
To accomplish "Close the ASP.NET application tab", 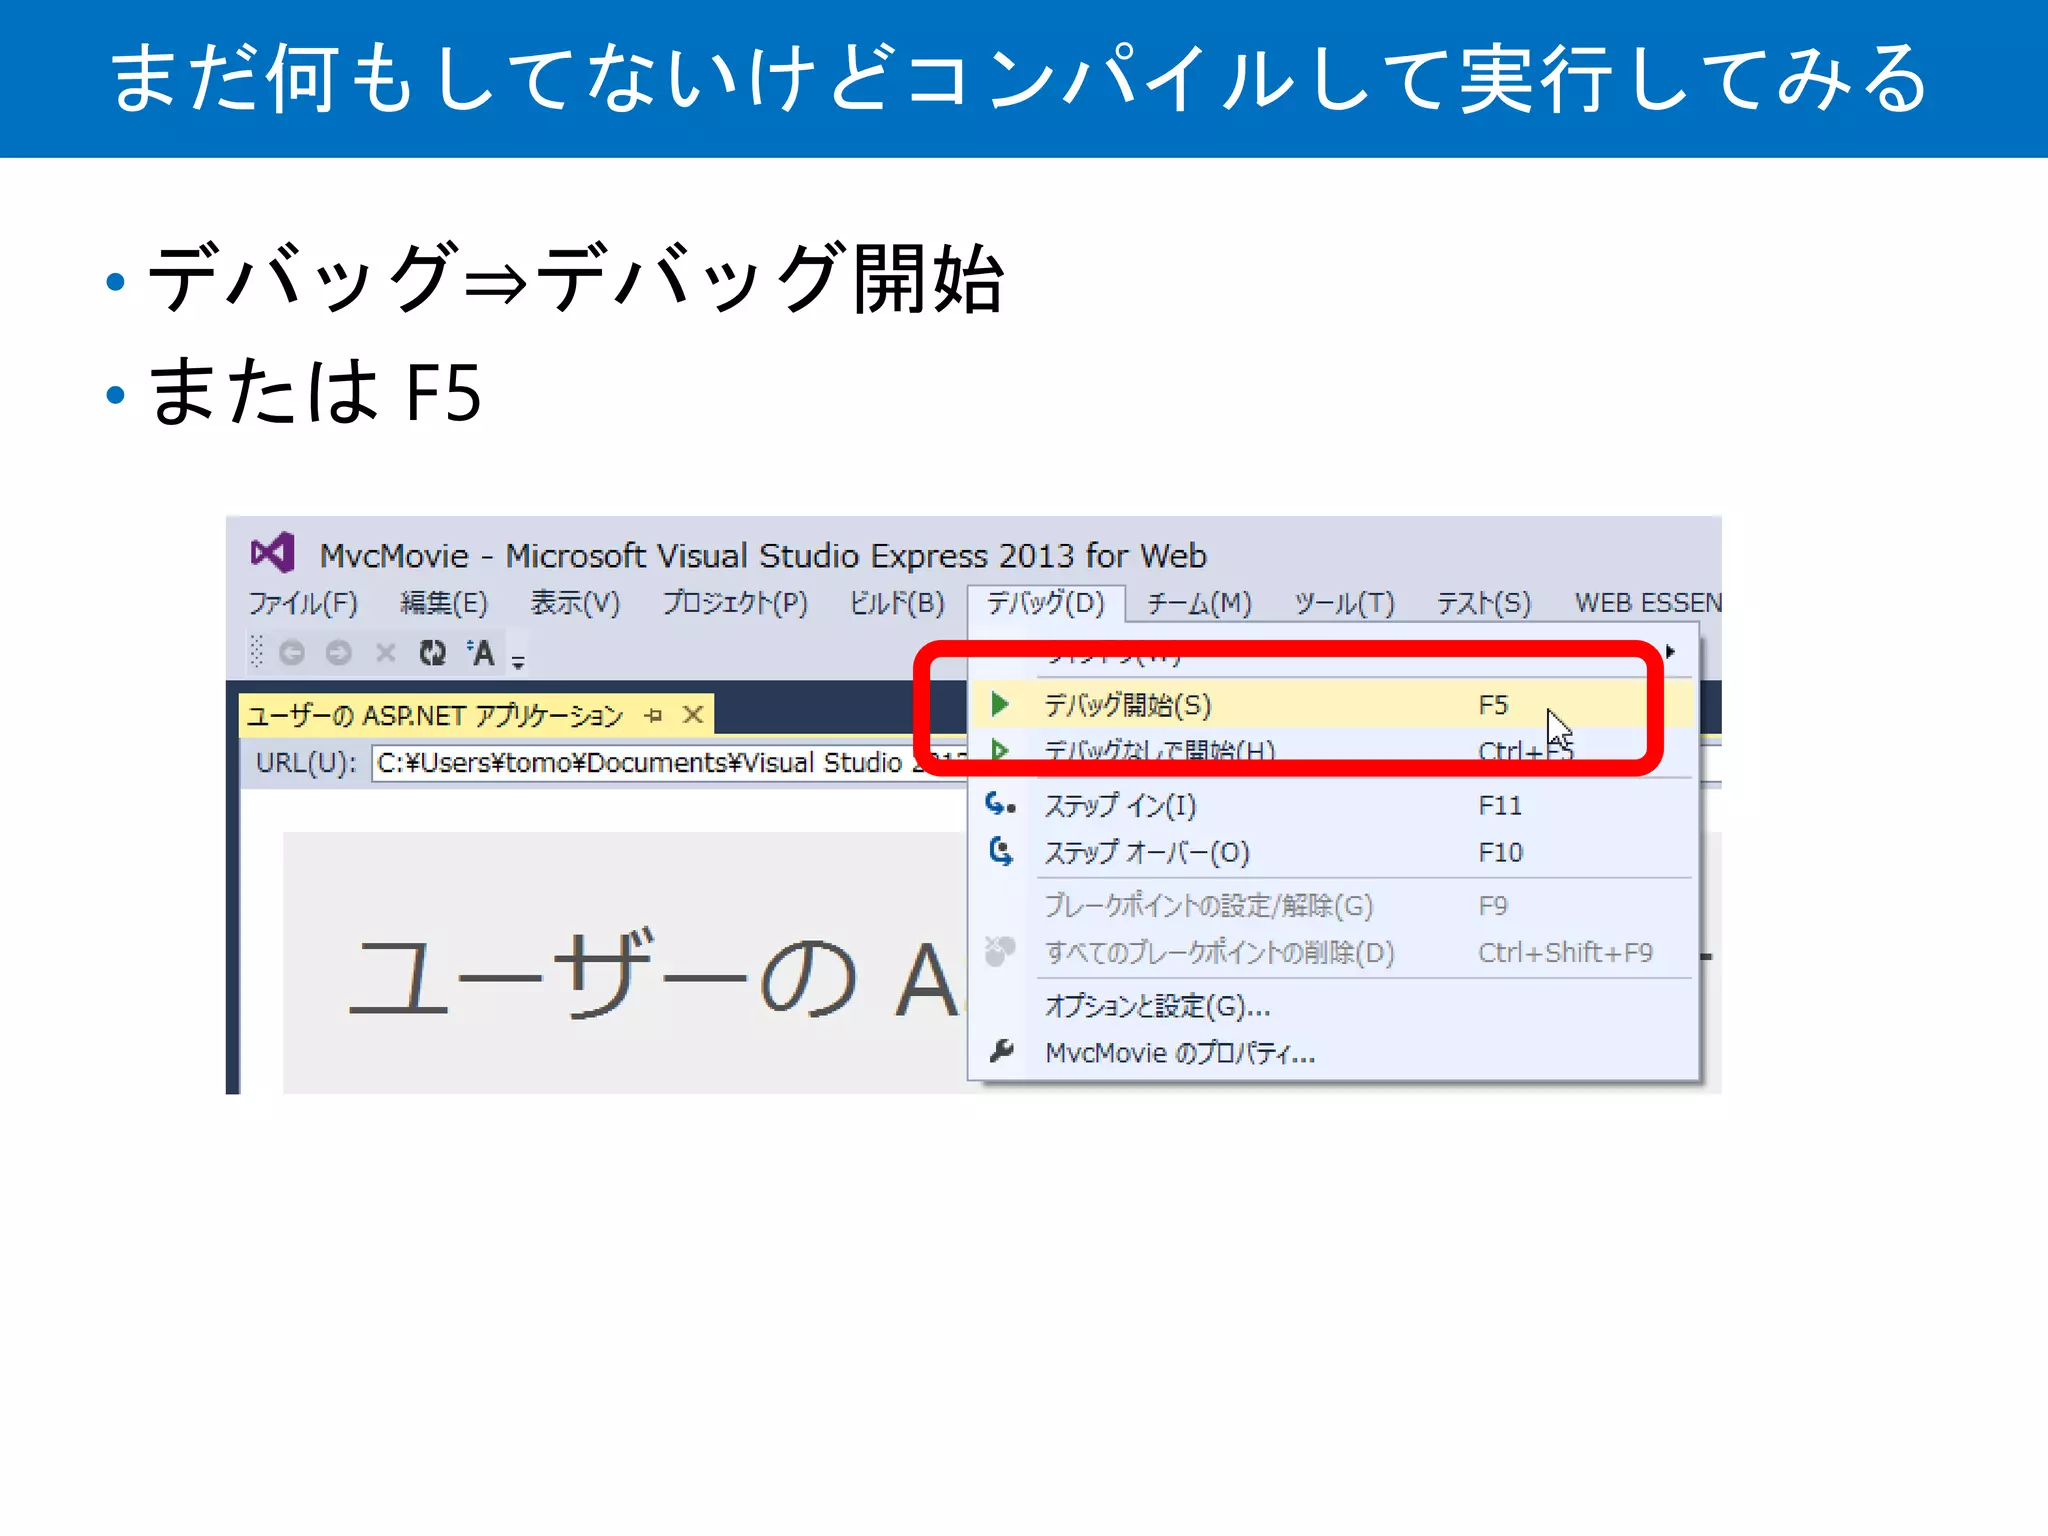I will (x=693, y=714).
